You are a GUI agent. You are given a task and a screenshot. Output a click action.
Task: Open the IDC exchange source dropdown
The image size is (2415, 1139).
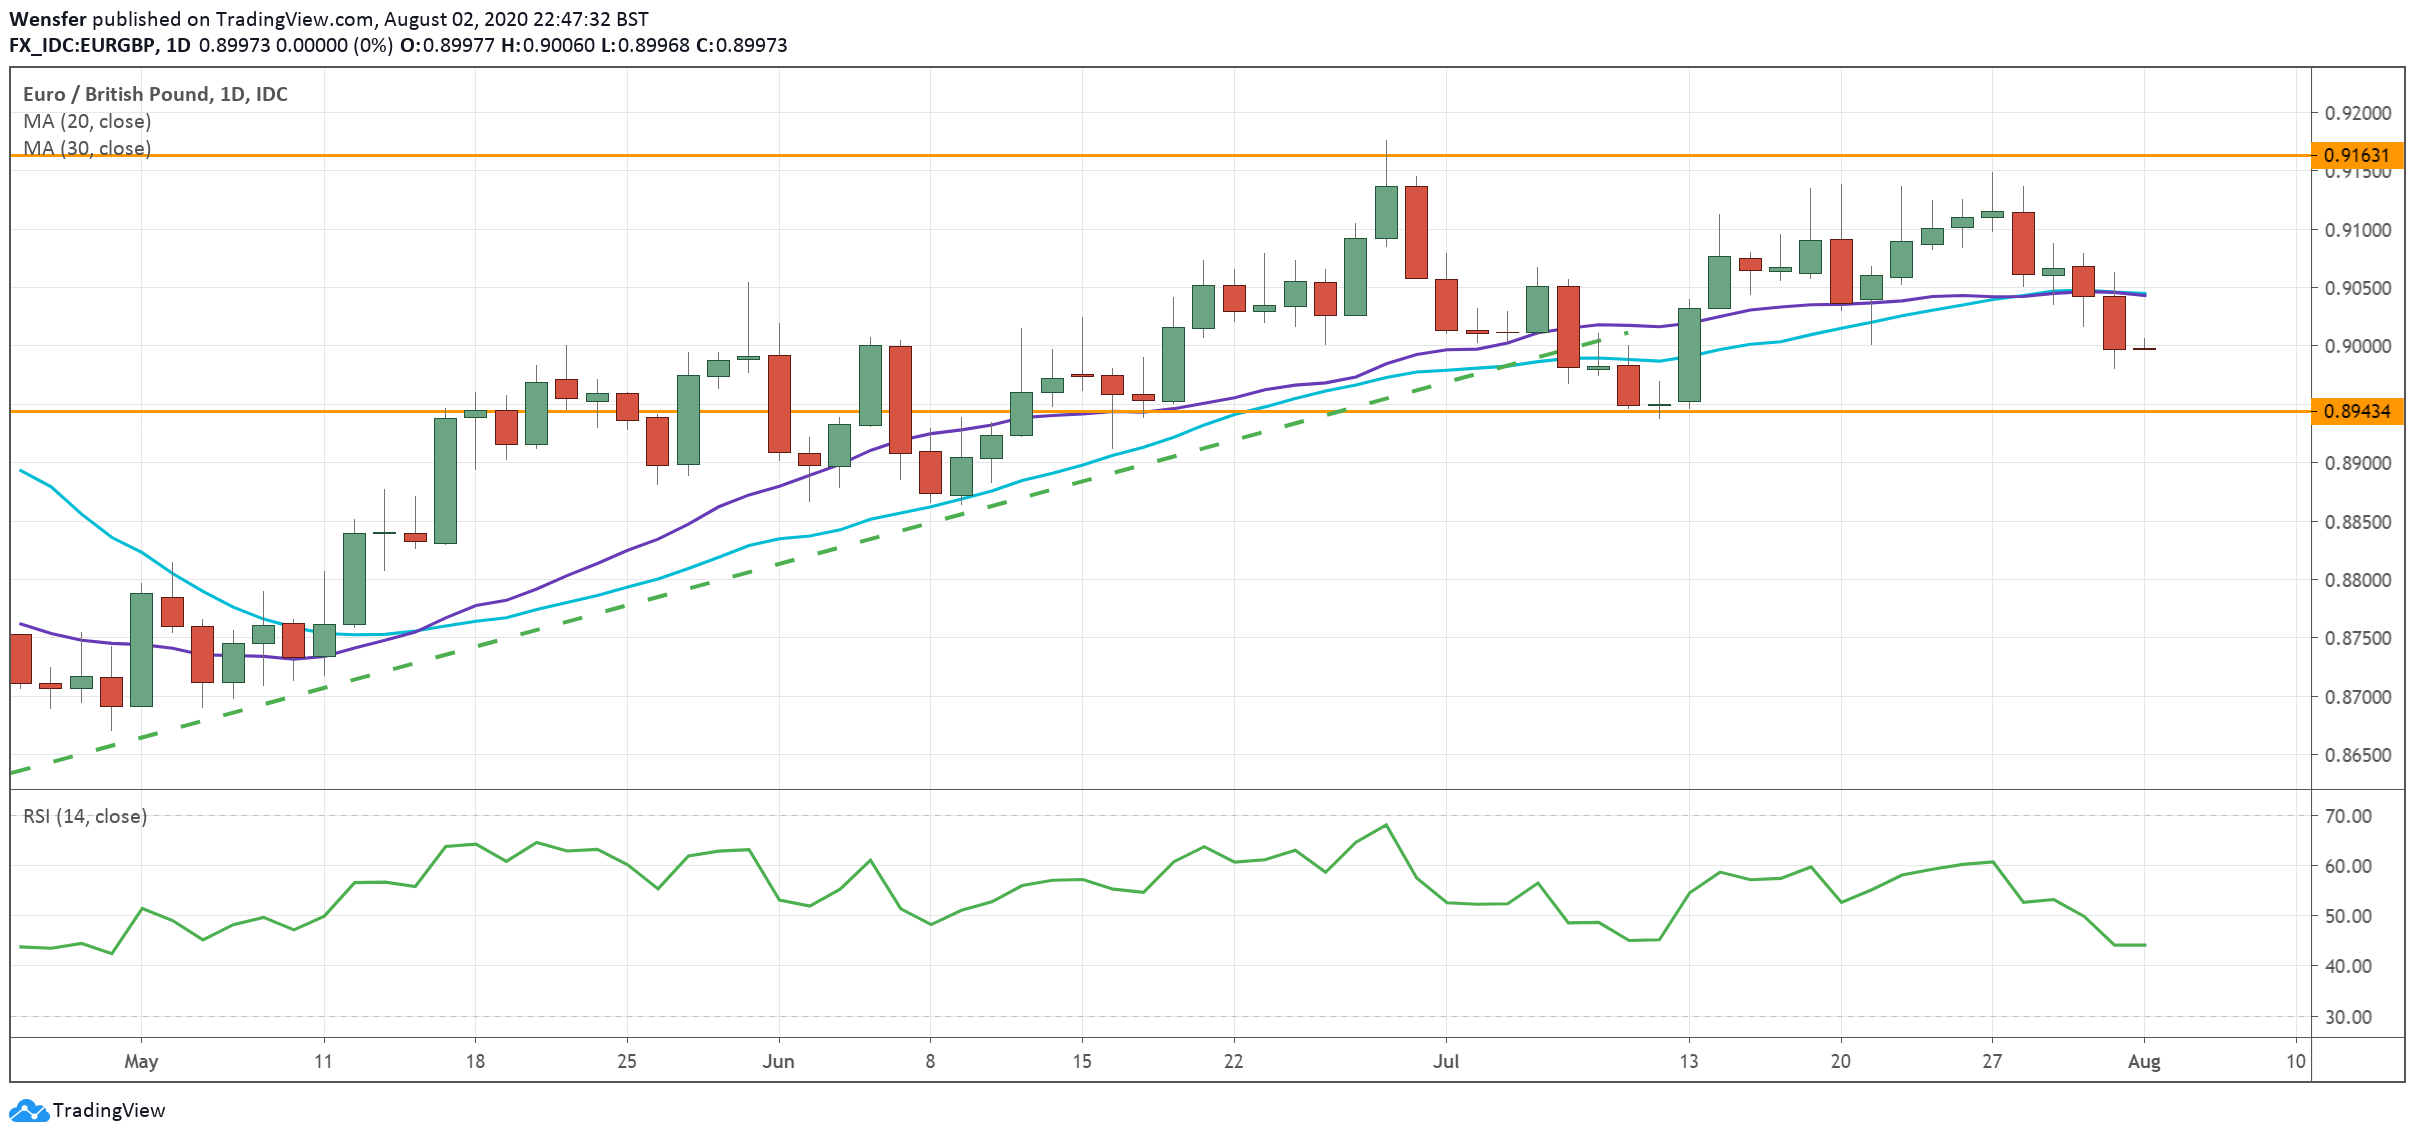pos(272,95)
